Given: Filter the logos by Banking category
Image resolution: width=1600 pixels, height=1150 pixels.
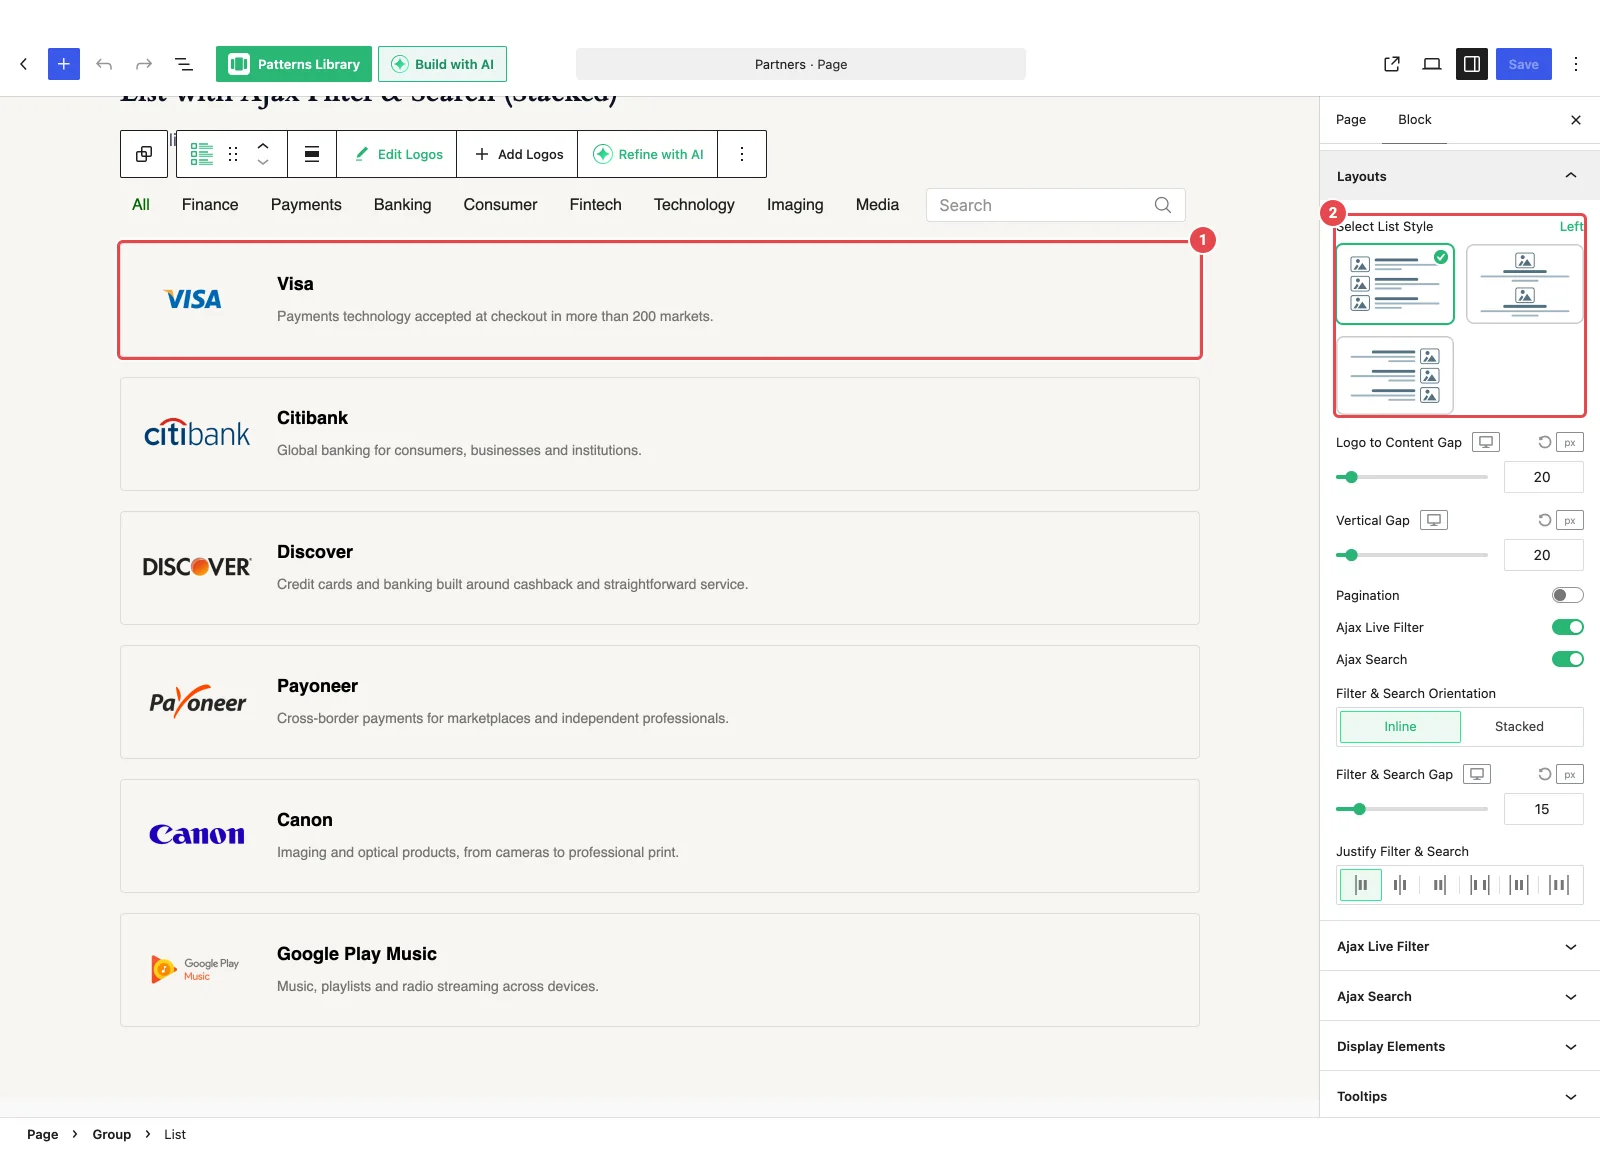Looking at the screenshot, I should (x=403, y=205).
